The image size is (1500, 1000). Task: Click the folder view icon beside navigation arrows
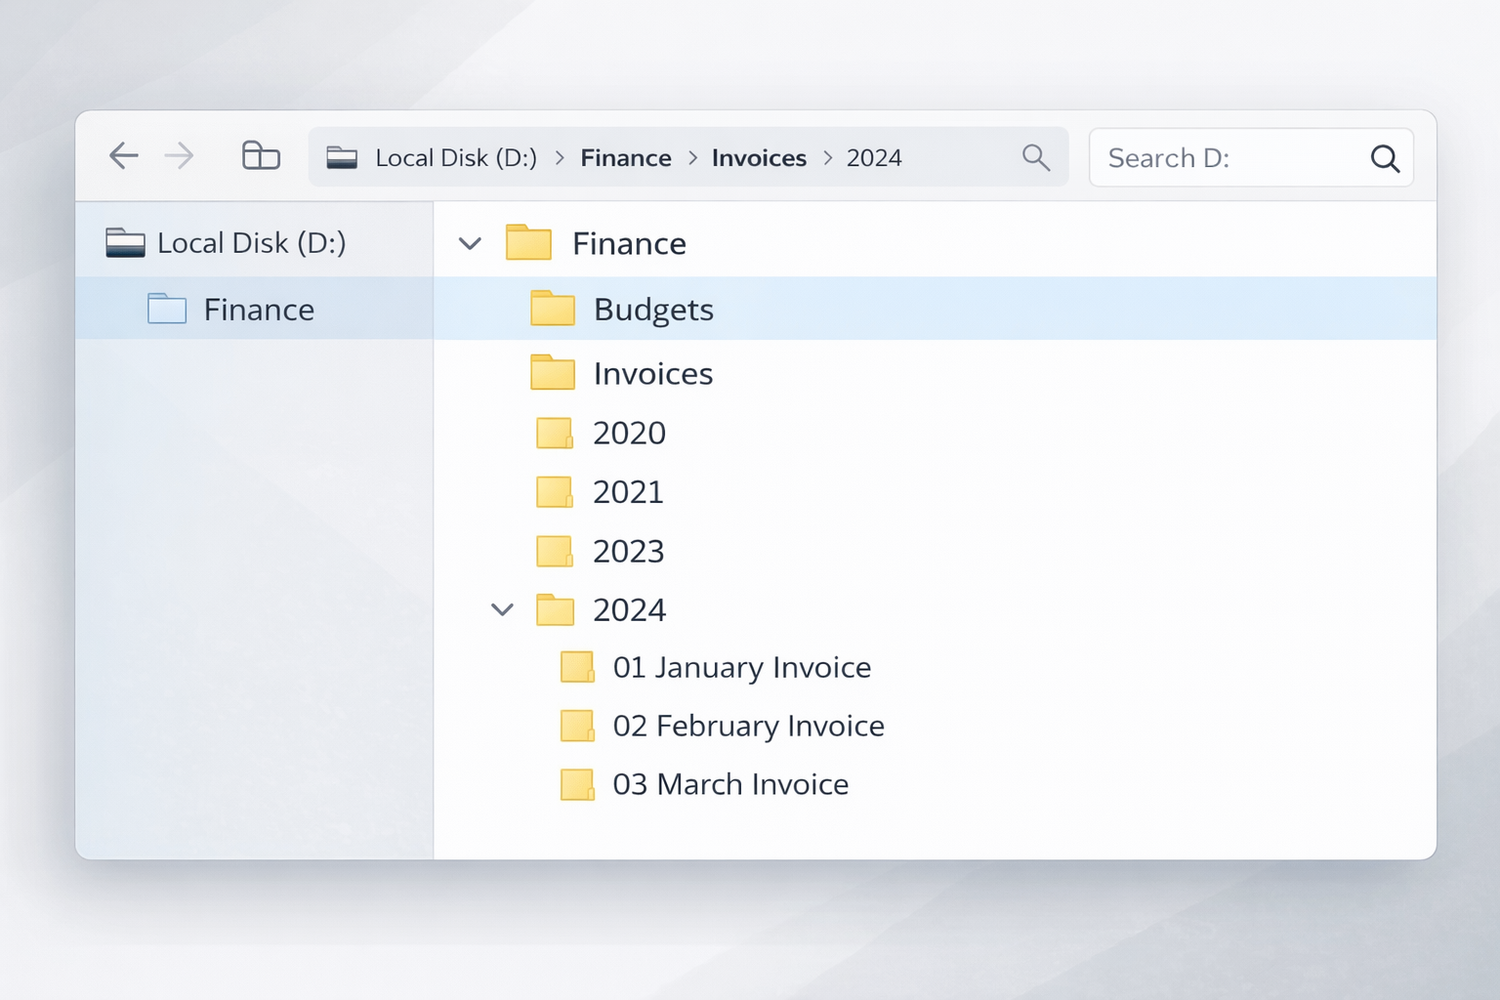click(x=261, y=156)
